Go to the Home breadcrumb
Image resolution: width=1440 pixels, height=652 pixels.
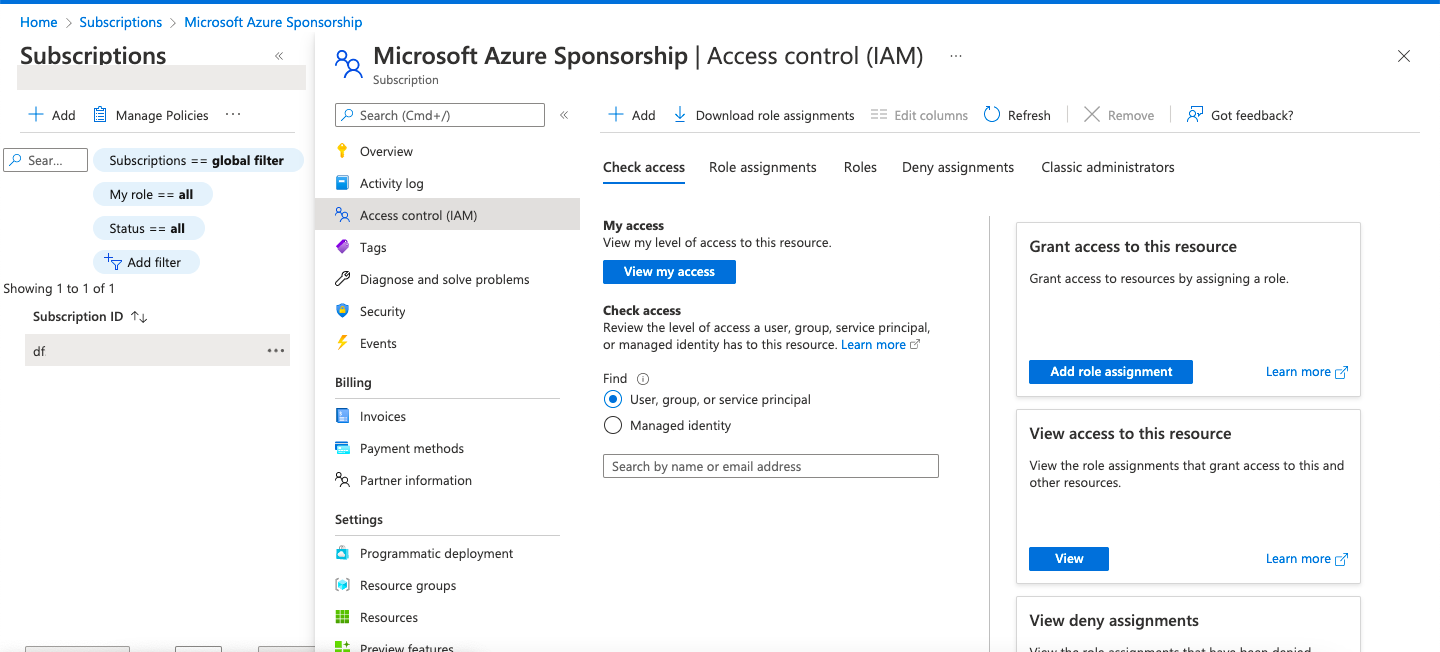pyautogui.click(x=38, y=22)
